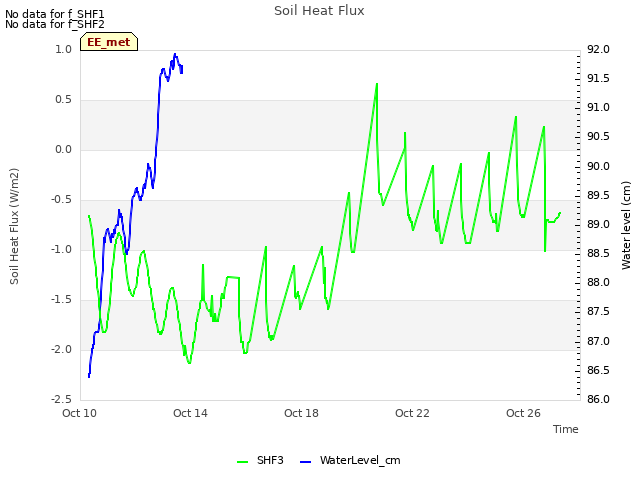Image resolution: width=640 pixels, height=480 pixels.
Task: Click the Oct 18 x-axis tick label
Action: pyautogui.click(x=301, y=413)
